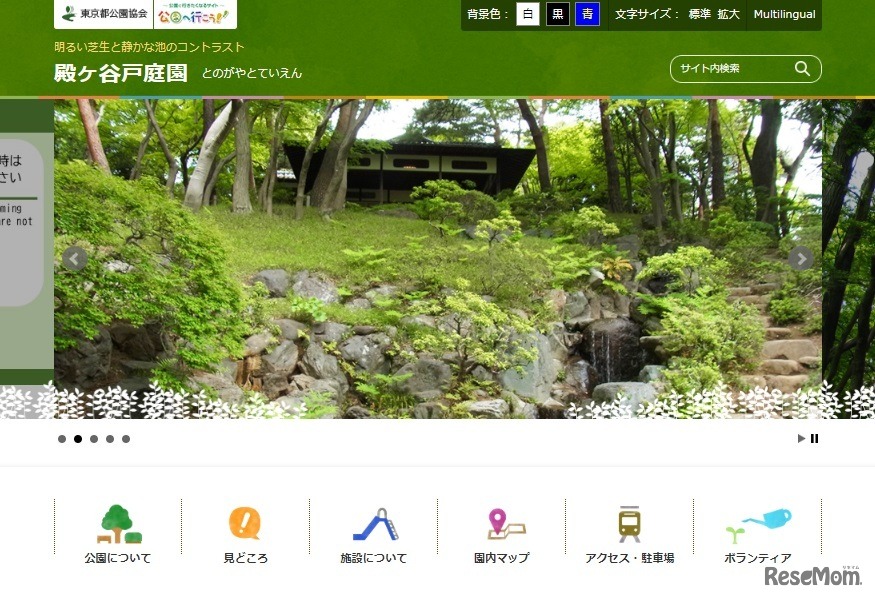Select black (黒) background color
875x599 pixels.
557,14
